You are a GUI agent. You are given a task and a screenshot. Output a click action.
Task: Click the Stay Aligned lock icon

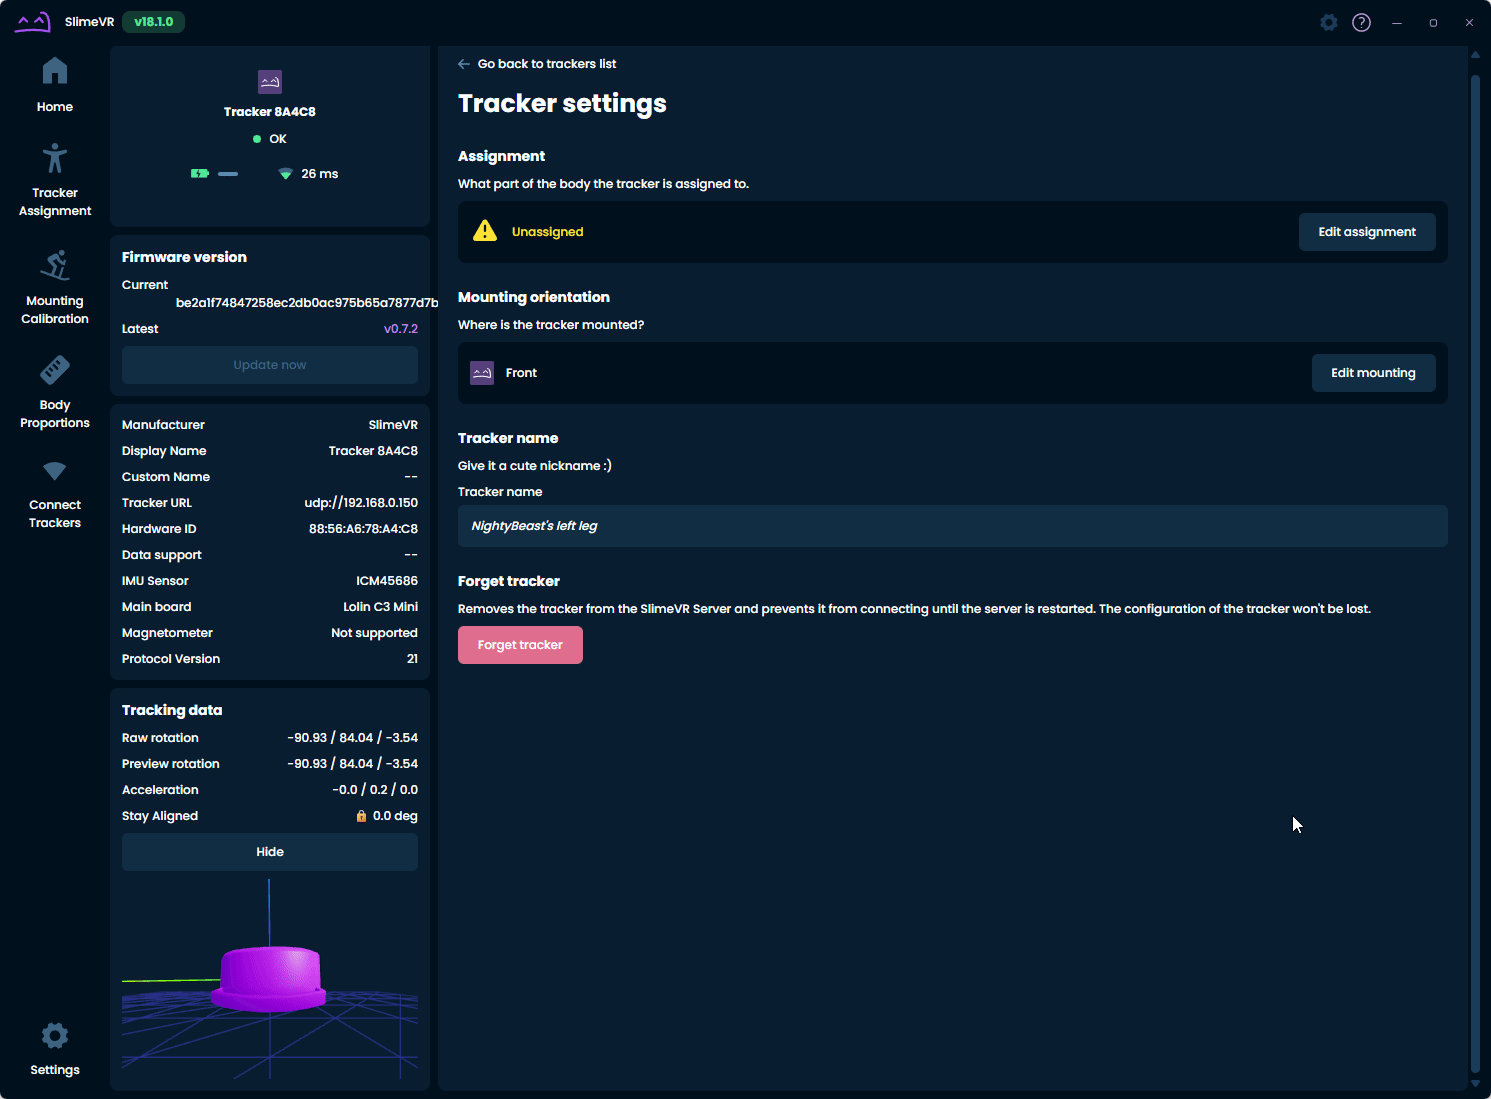pos(361,816)
